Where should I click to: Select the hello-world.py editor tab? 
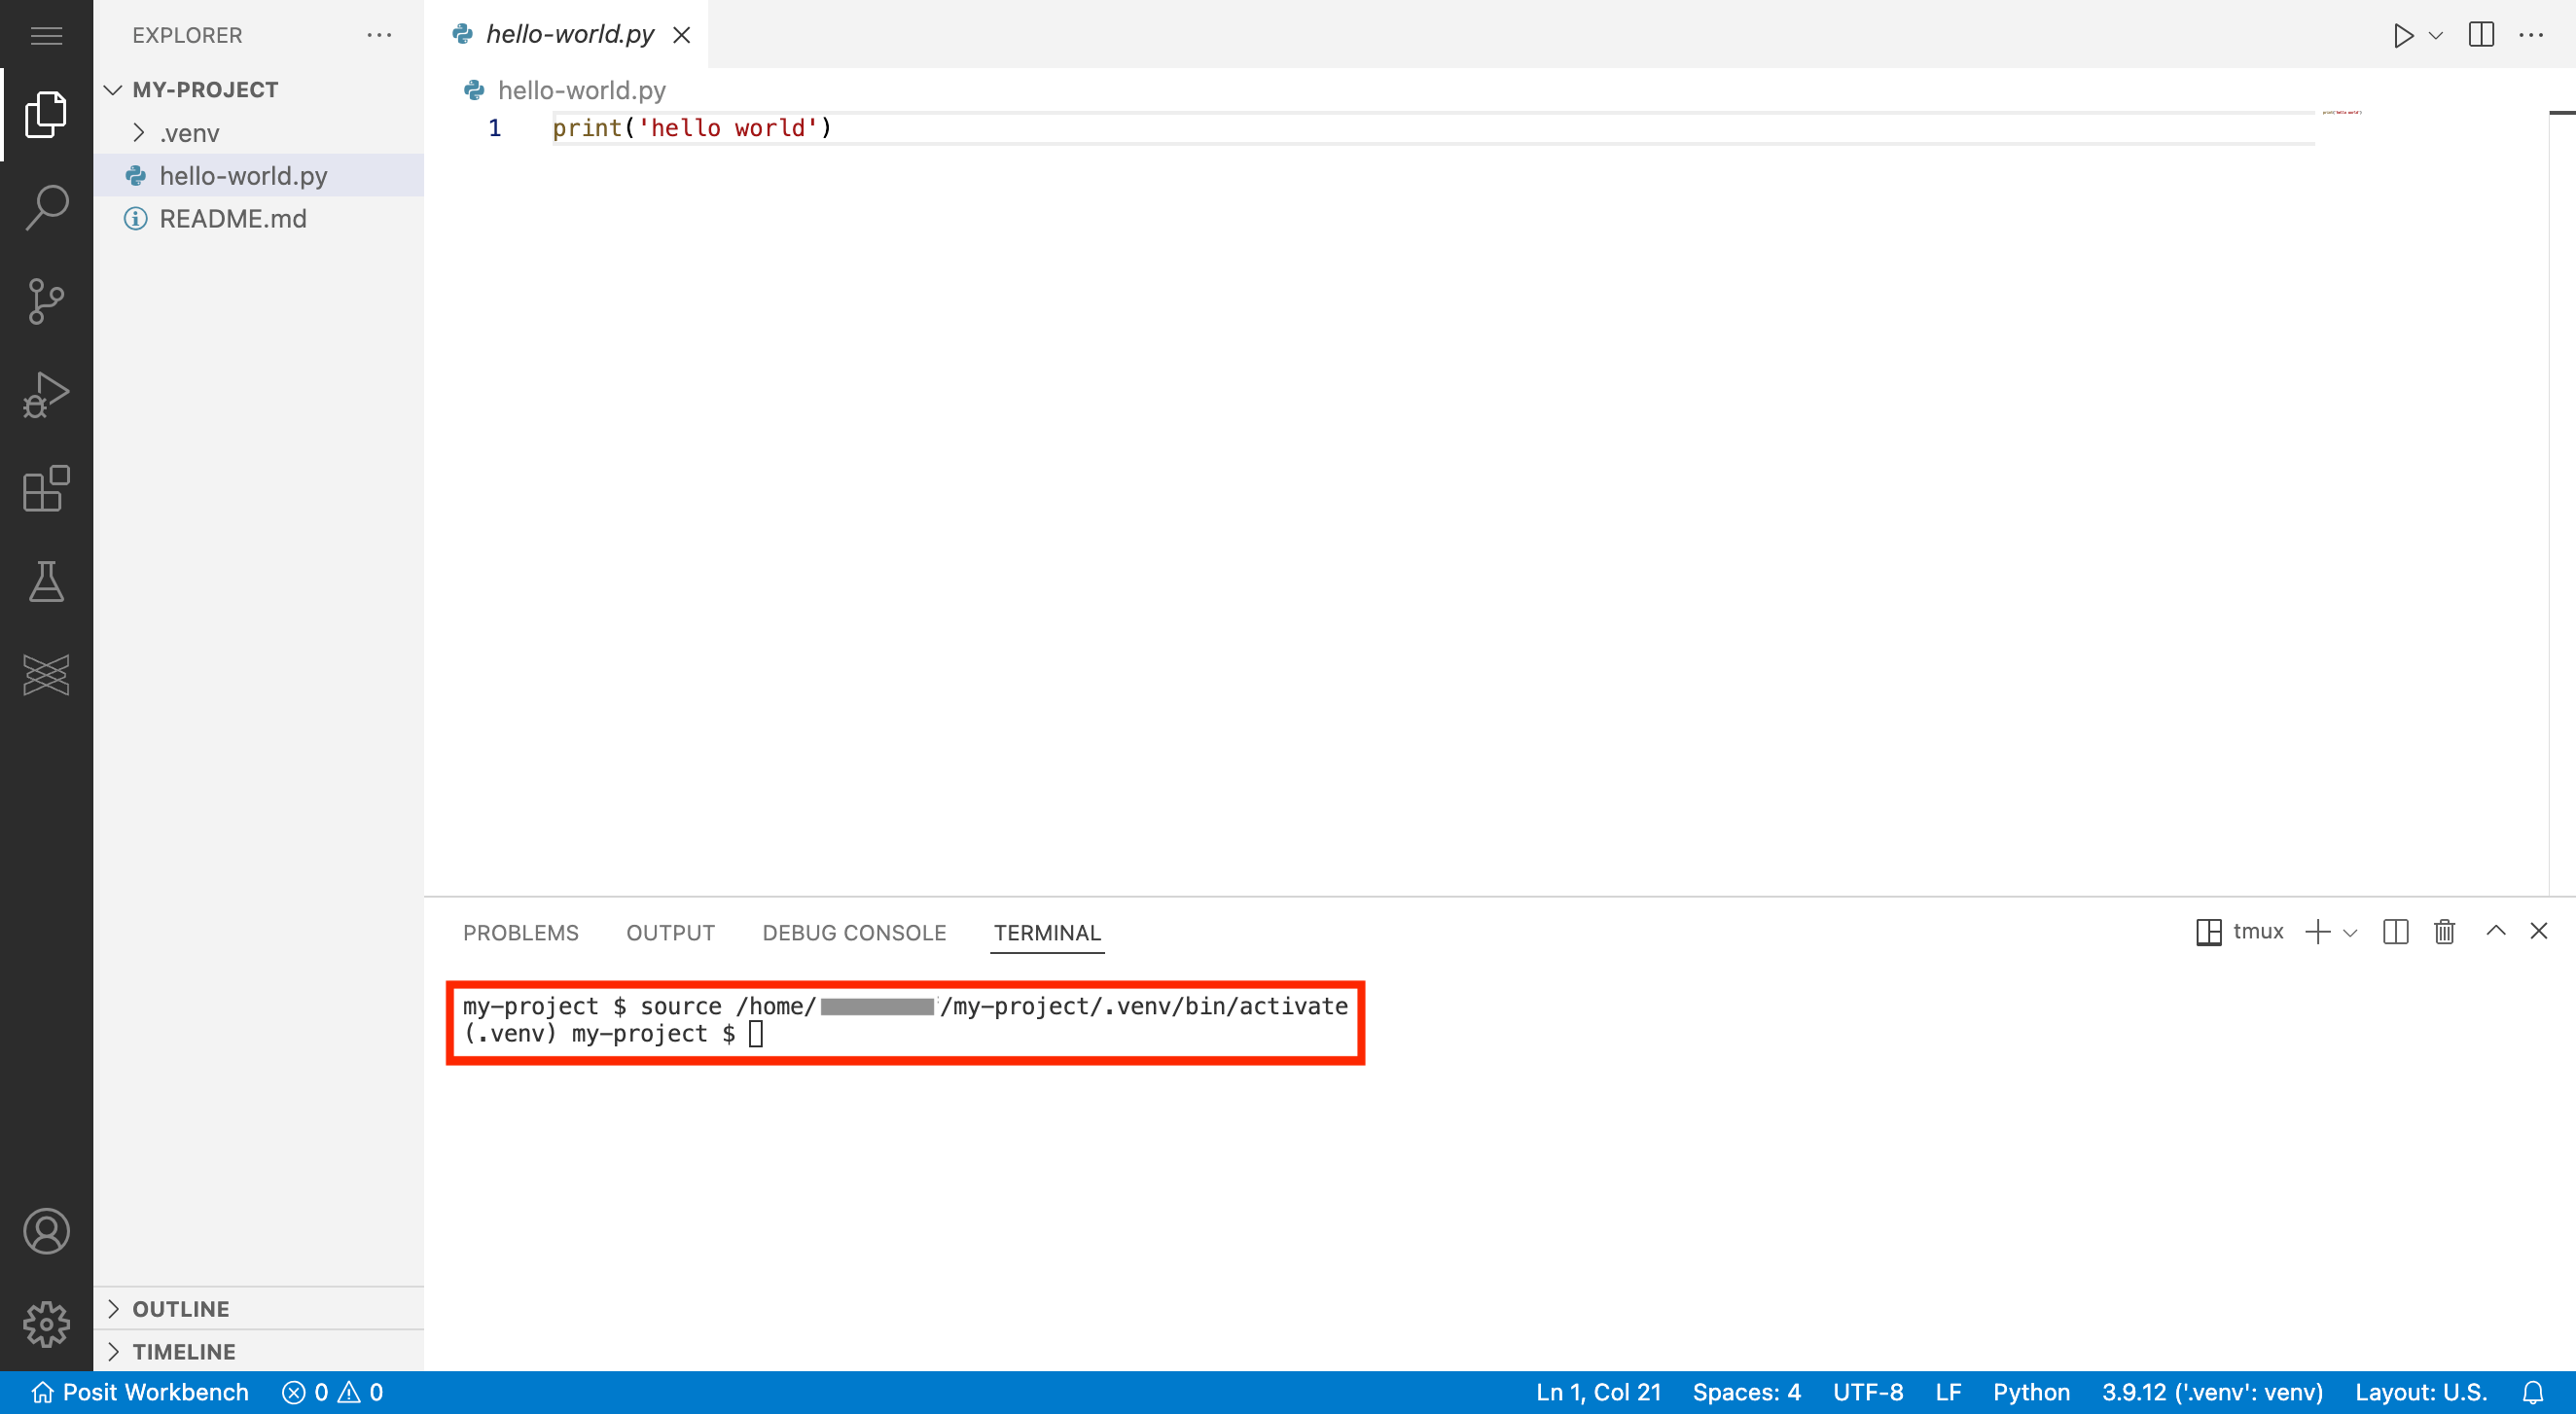click(567, 34)
